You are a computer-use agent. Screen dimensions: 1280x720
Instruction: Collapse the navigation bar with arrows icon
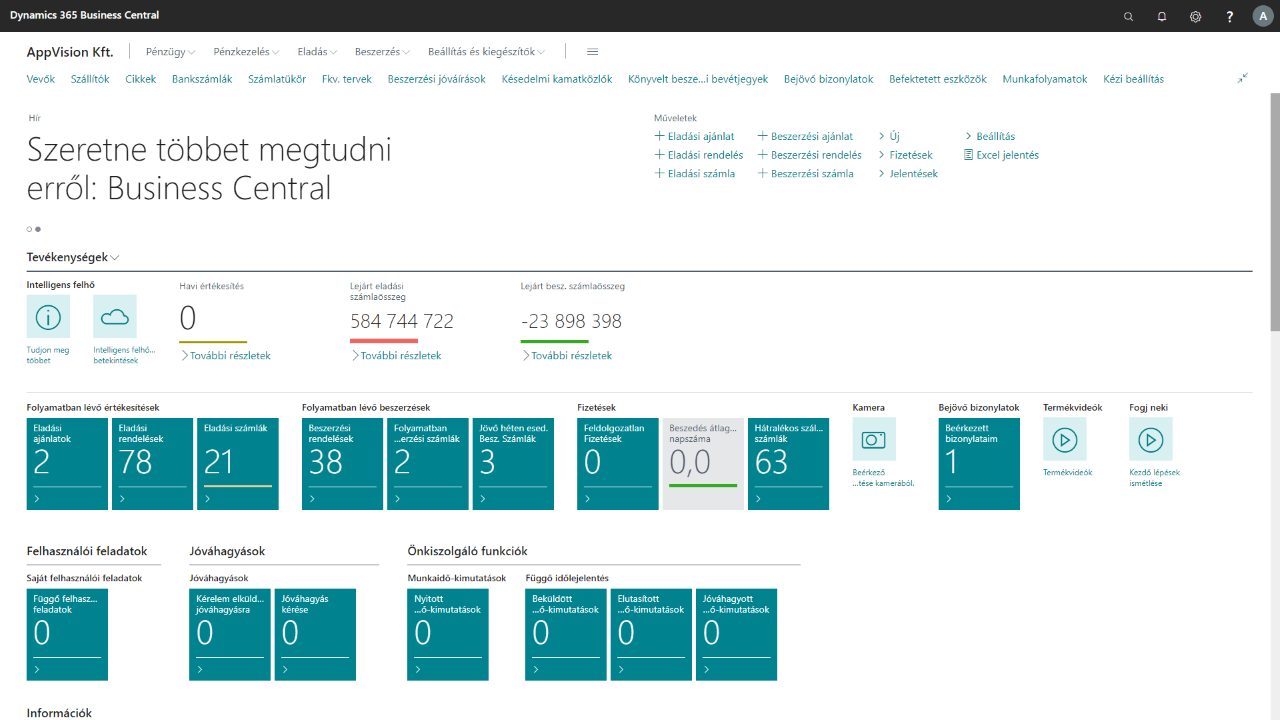pos(1242,78)
